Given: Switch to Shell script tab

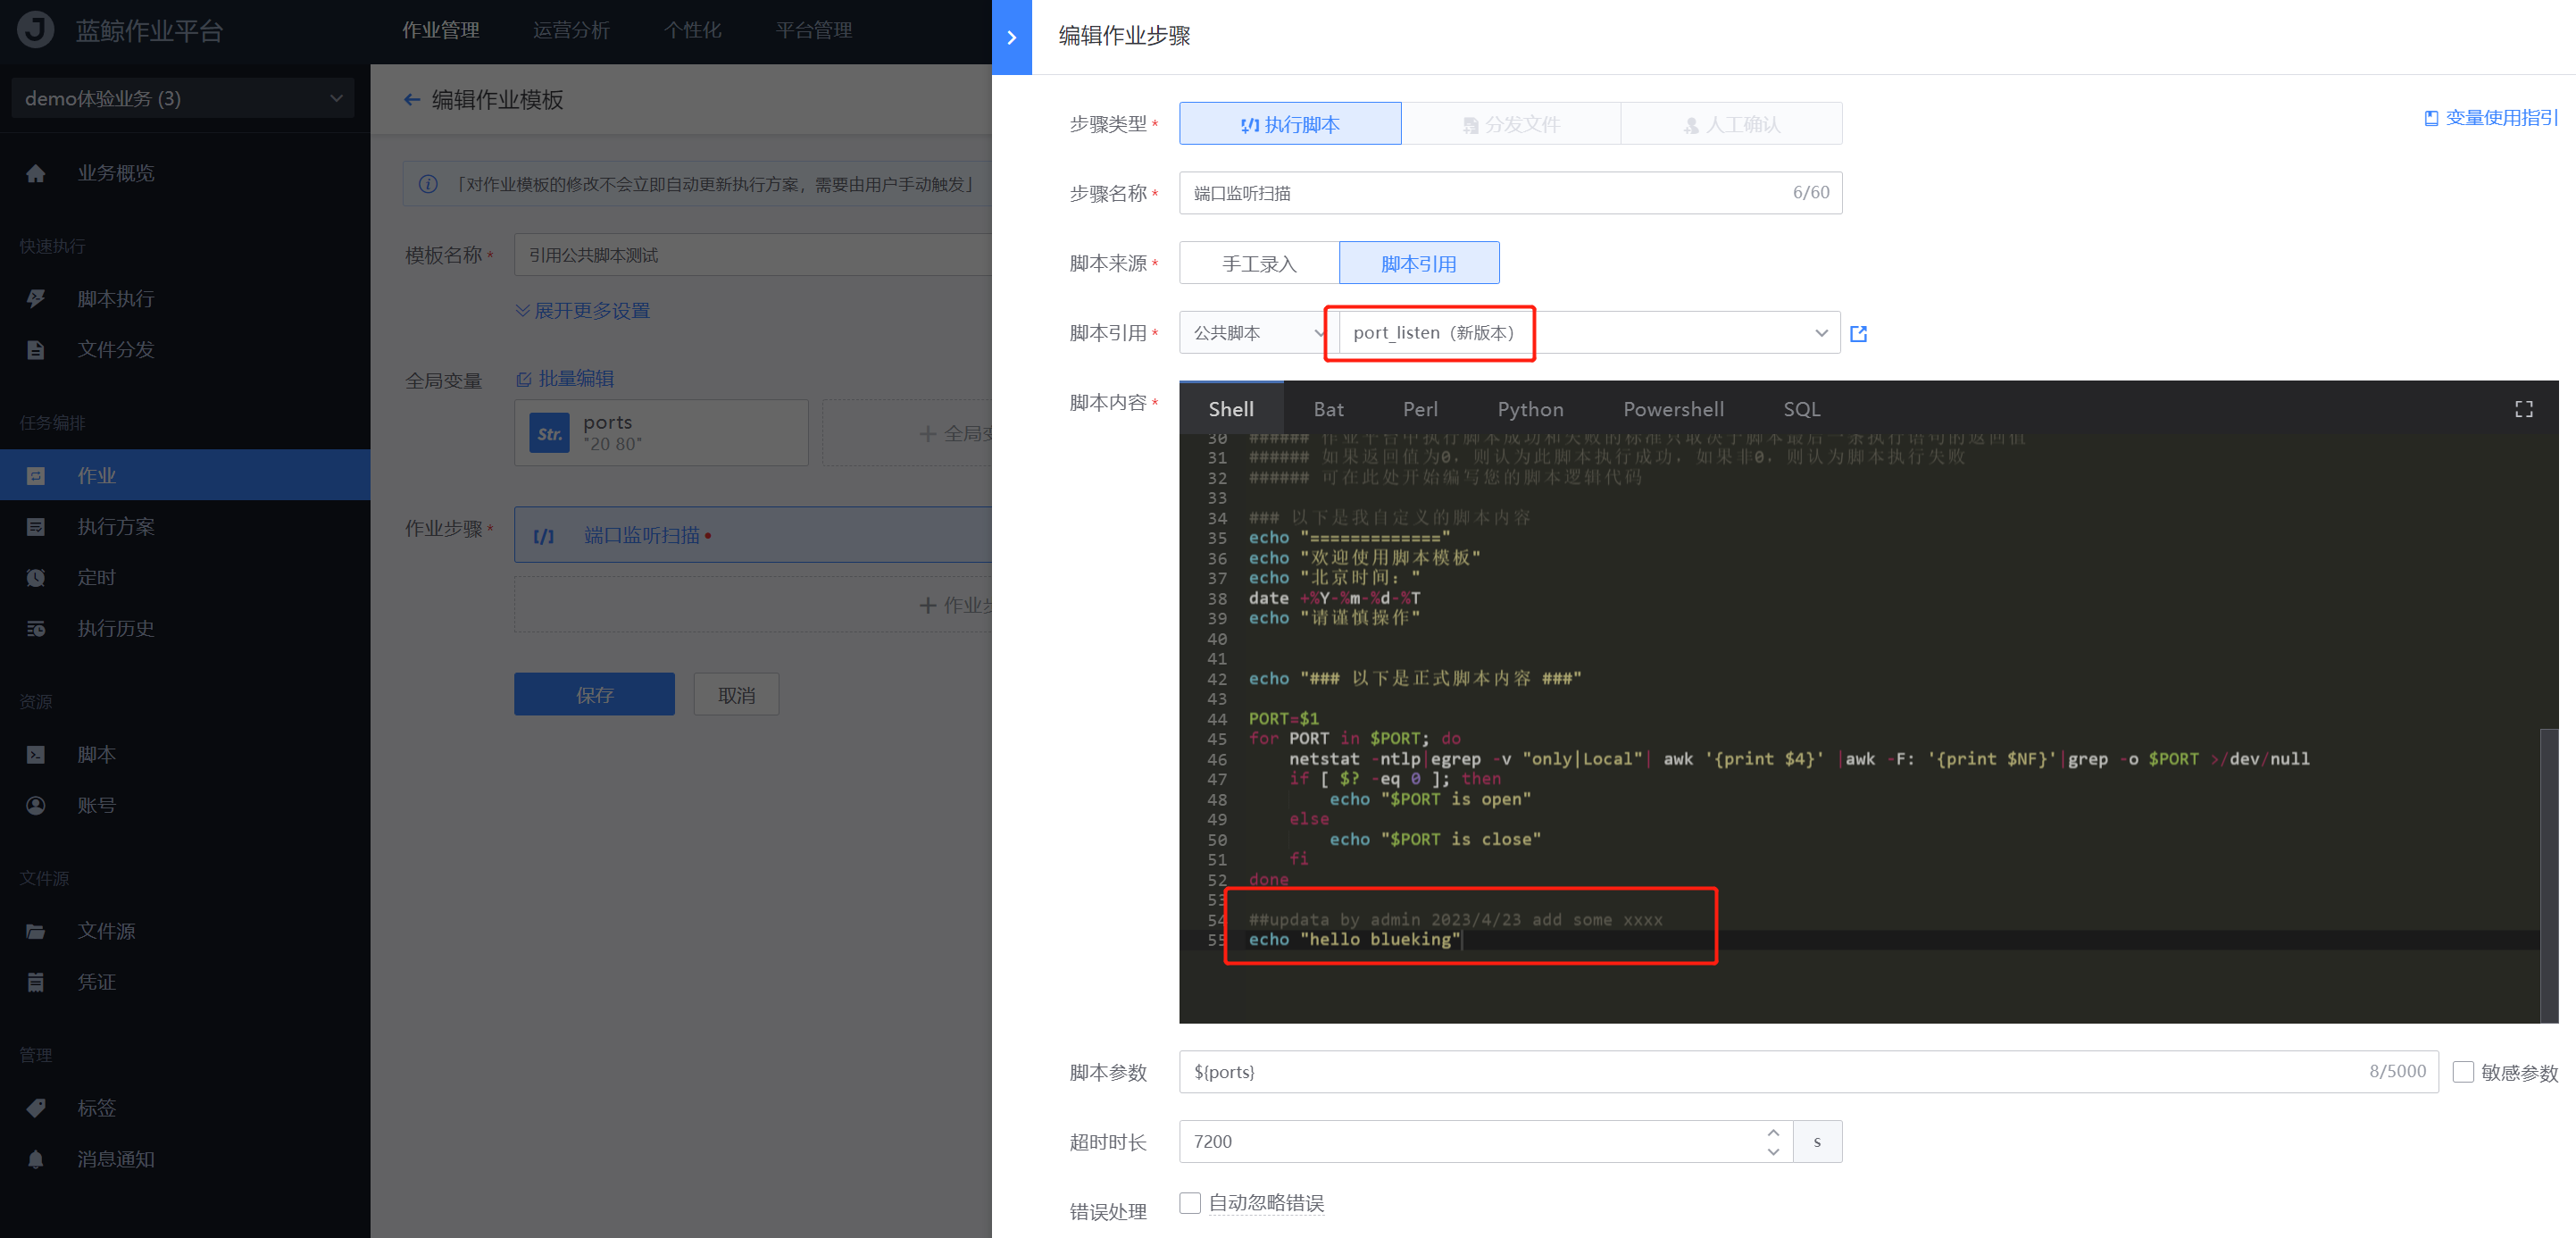Looking at the screenshot, I should [1231, 409].
